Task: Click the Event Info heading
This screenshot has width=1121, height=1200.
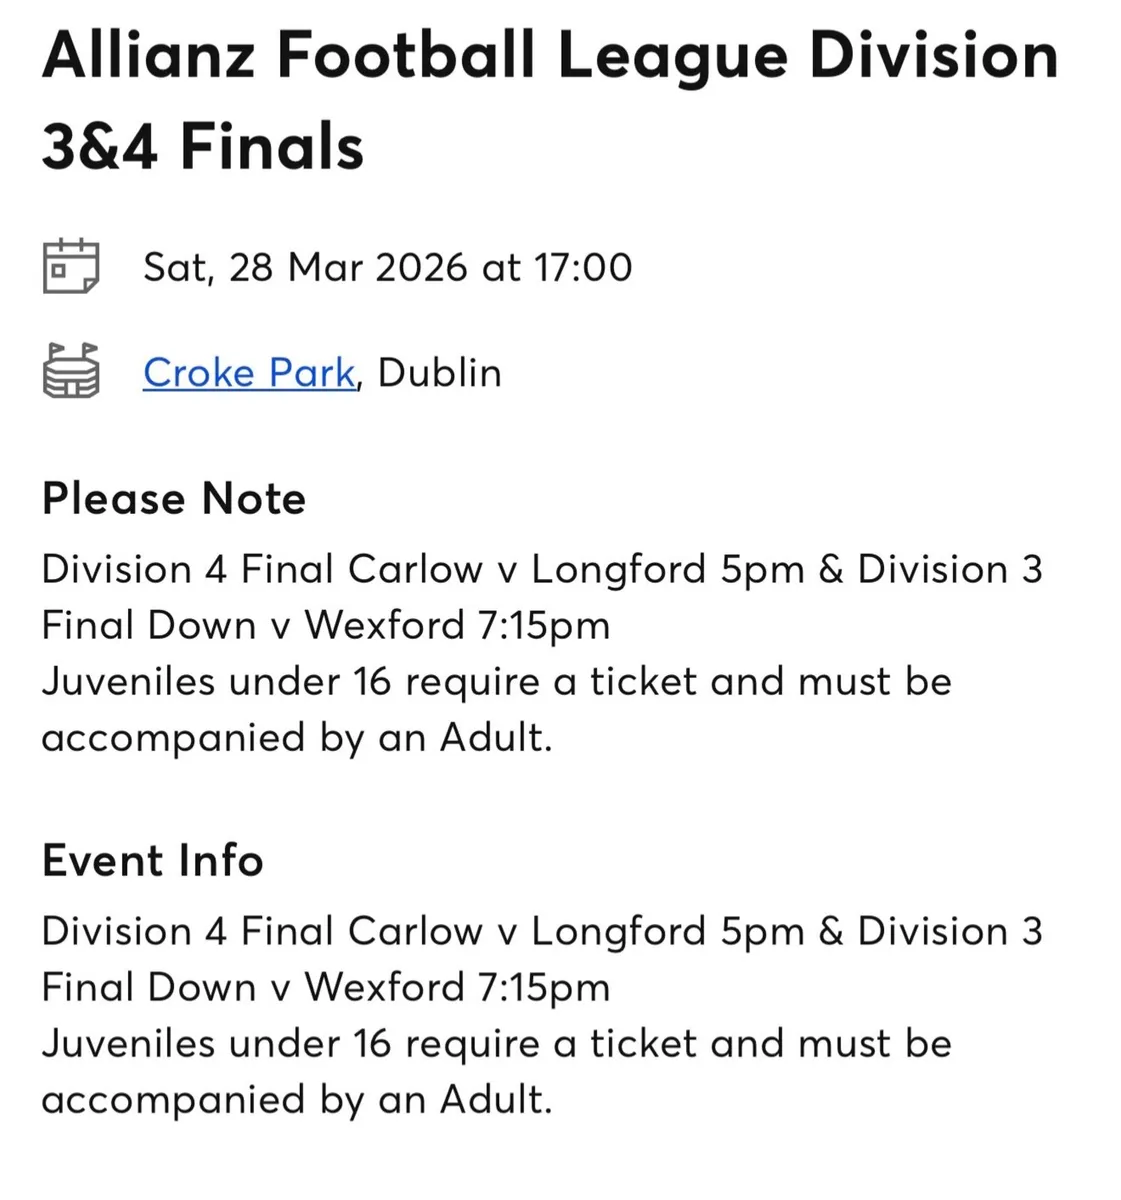Action: tap(152, 859)
